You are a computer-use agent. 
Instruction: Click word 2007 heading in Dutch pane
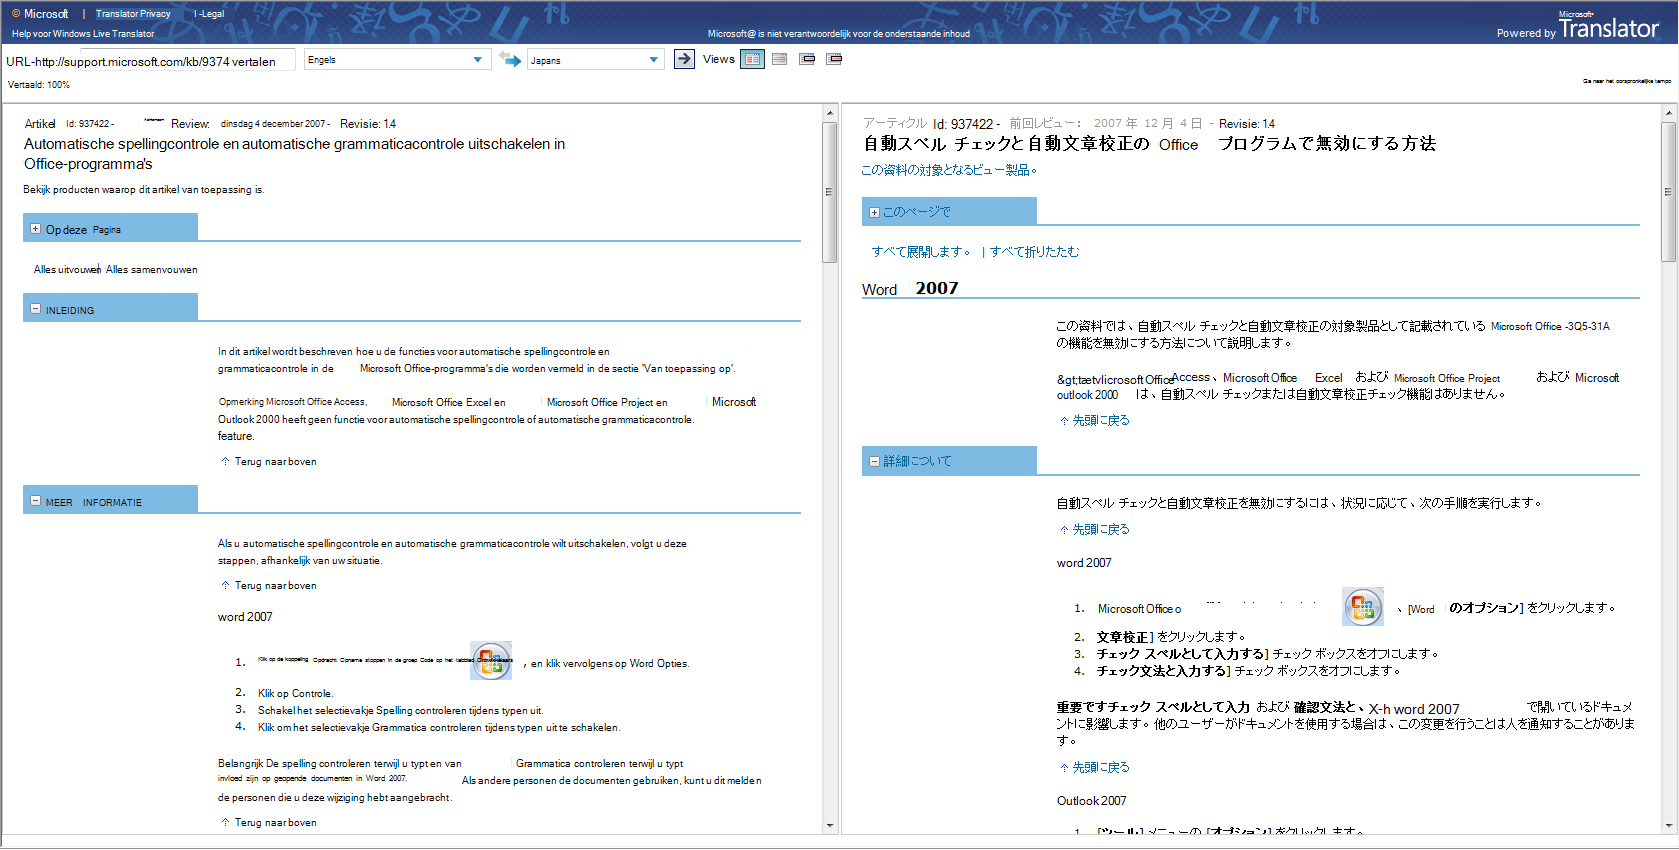(245, 617)
